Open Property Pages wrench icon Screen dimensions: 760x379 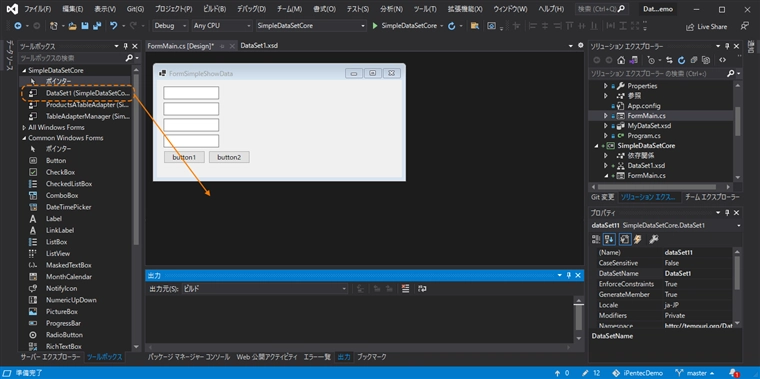click(x=653, y=239)
